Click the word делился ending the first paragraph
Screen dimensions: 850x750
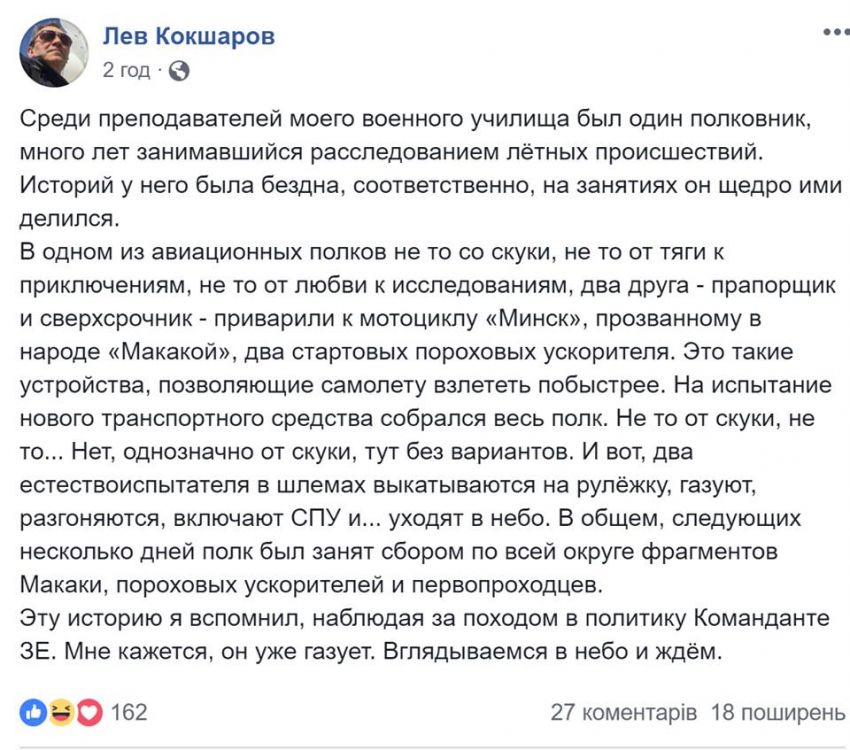point(69,218)
